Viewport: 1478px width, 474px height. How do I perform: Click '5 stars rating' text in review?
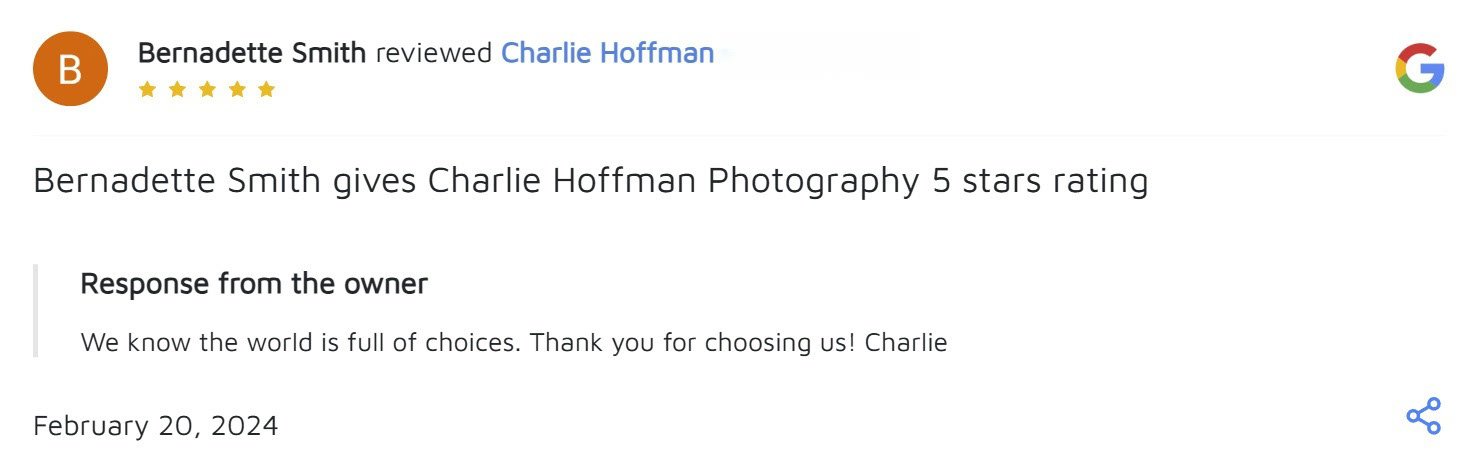1040,181
